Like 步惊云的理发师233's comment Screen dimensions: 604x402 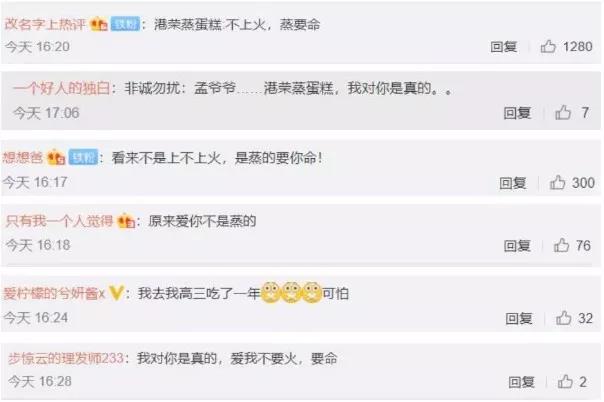[x=565, y=382]
